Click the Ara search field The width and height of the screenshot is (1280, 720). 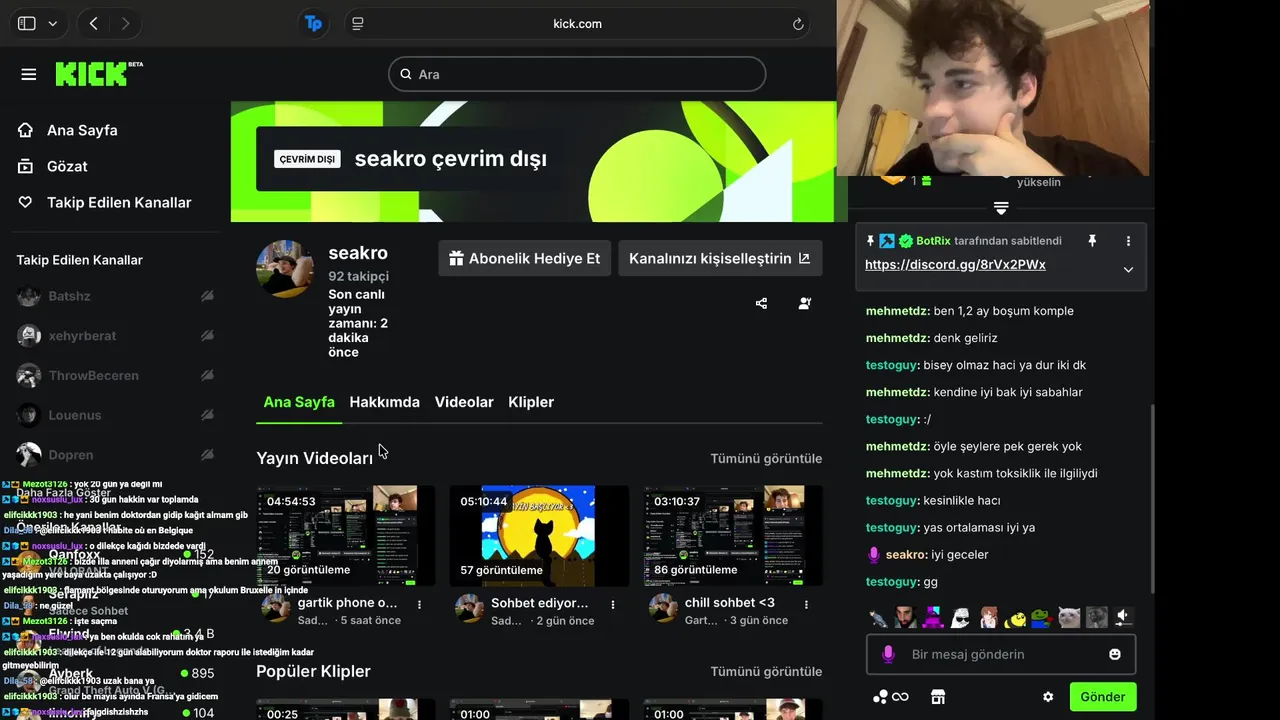pos(577,74)
